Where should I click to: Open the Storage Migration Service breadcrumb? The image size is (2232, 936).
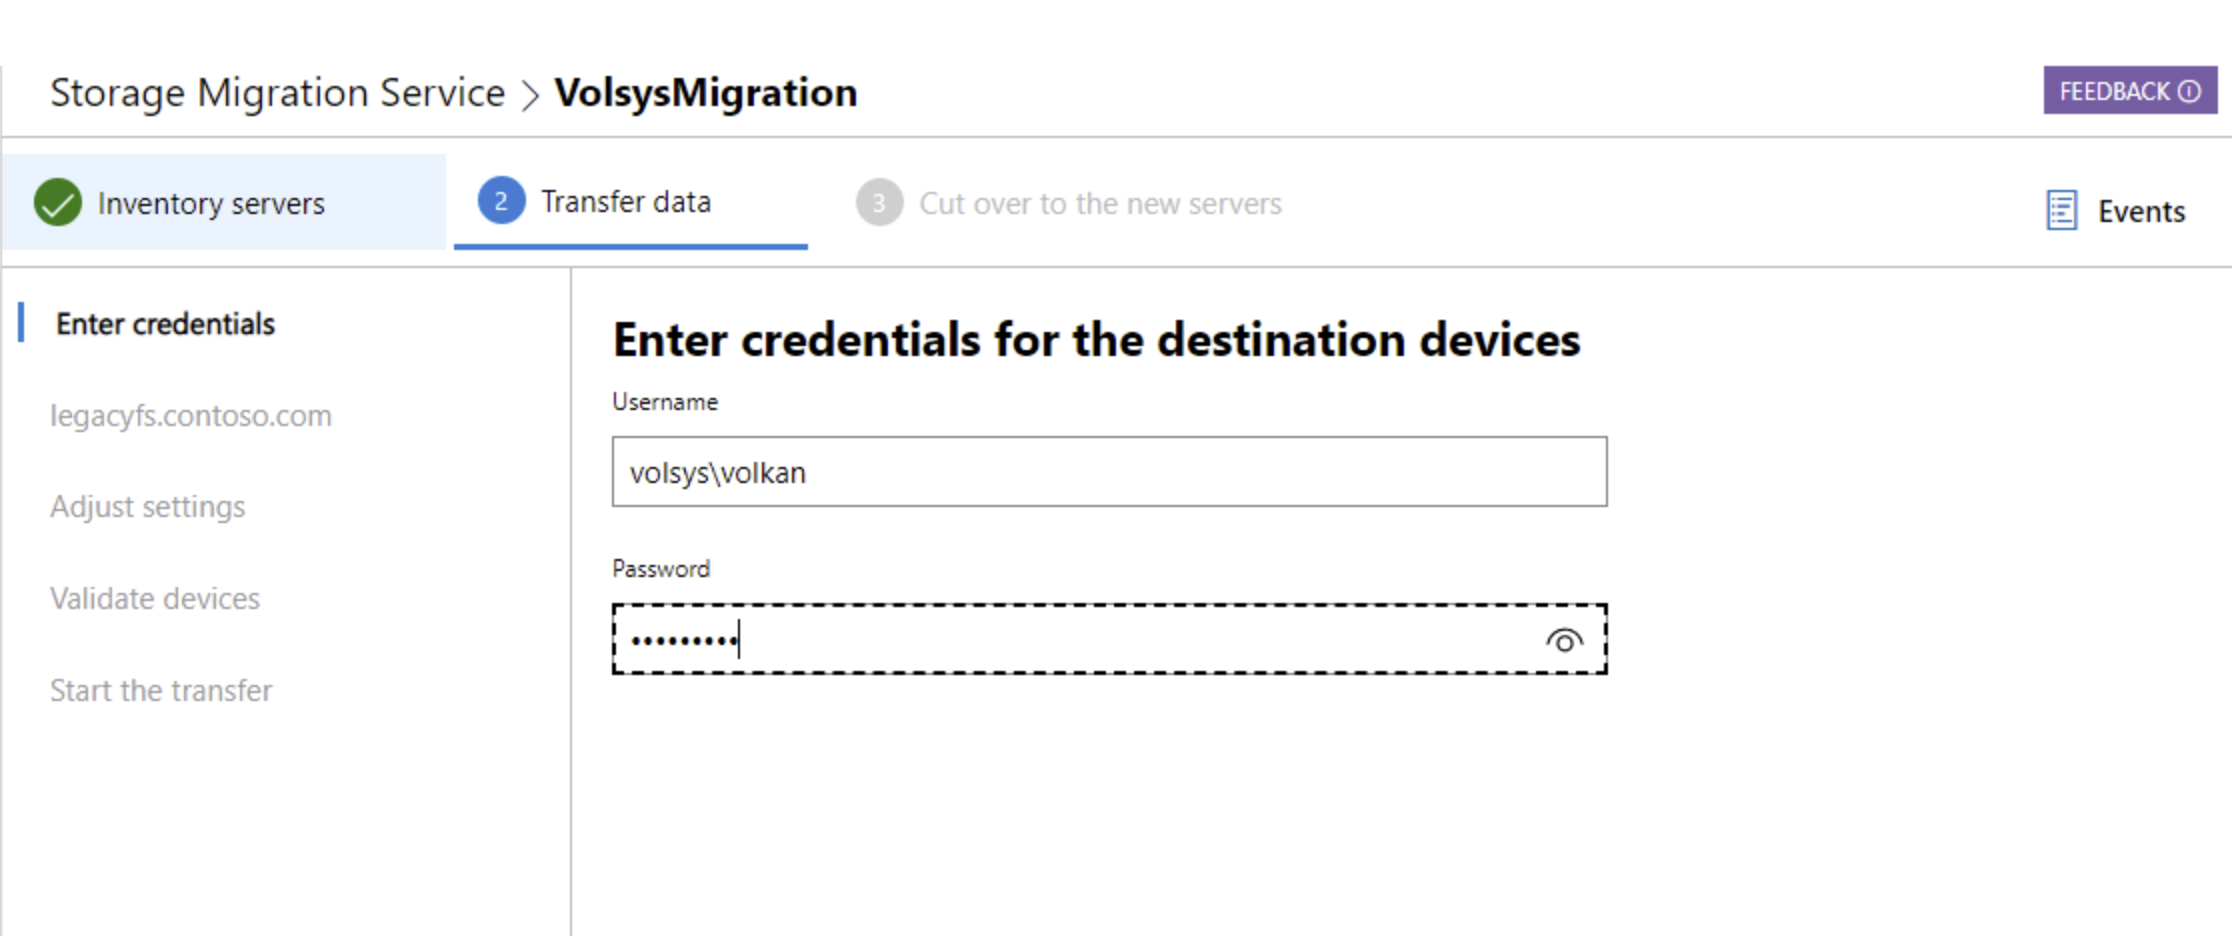277,92
